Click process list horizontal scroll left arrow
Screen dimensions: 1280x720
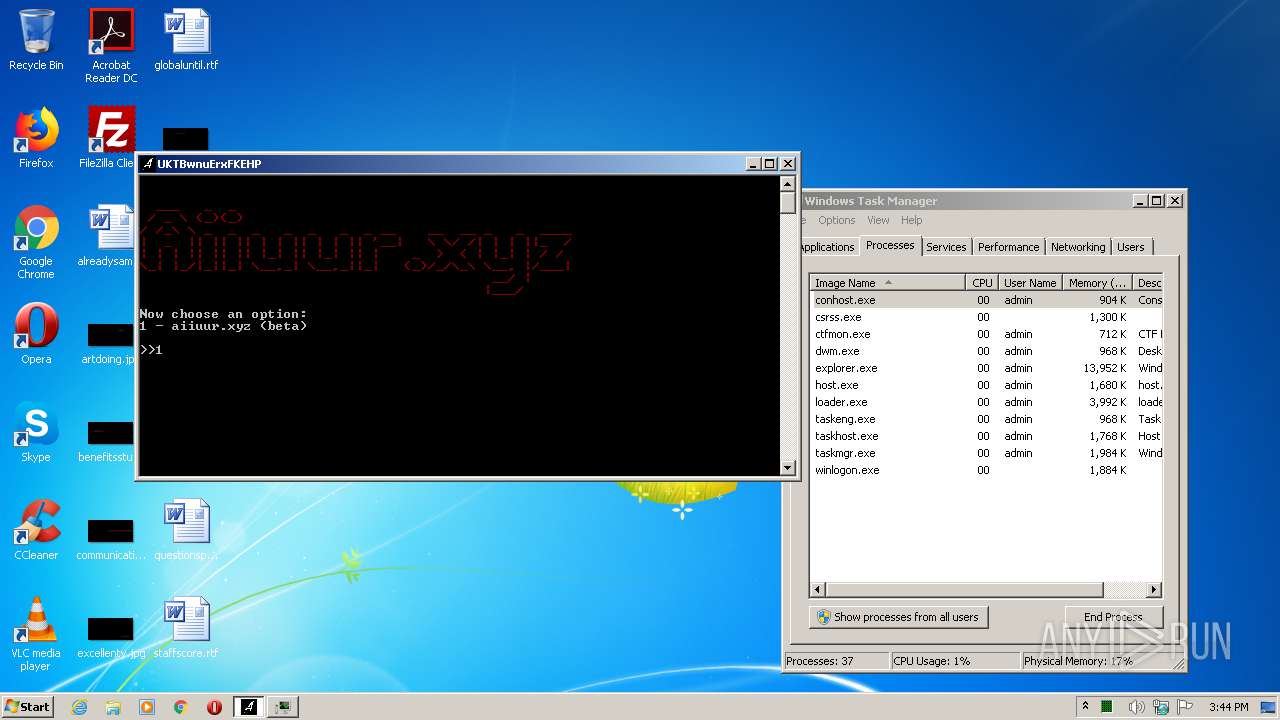818,590
